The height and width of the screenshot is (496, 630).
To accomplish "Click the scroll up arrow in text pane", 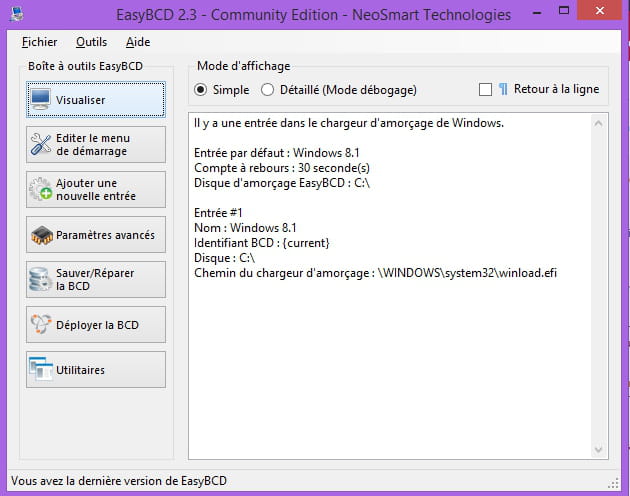I will click(x=598, y=123).
